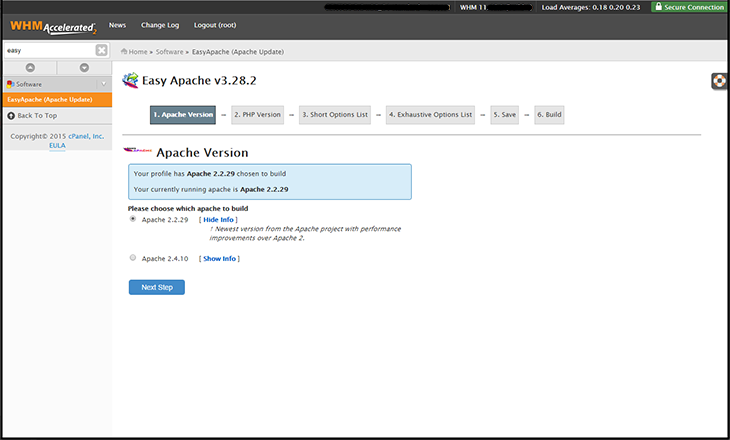Click the Next Step button
Viewport: 730px width, 440px height.
[157, 287]
